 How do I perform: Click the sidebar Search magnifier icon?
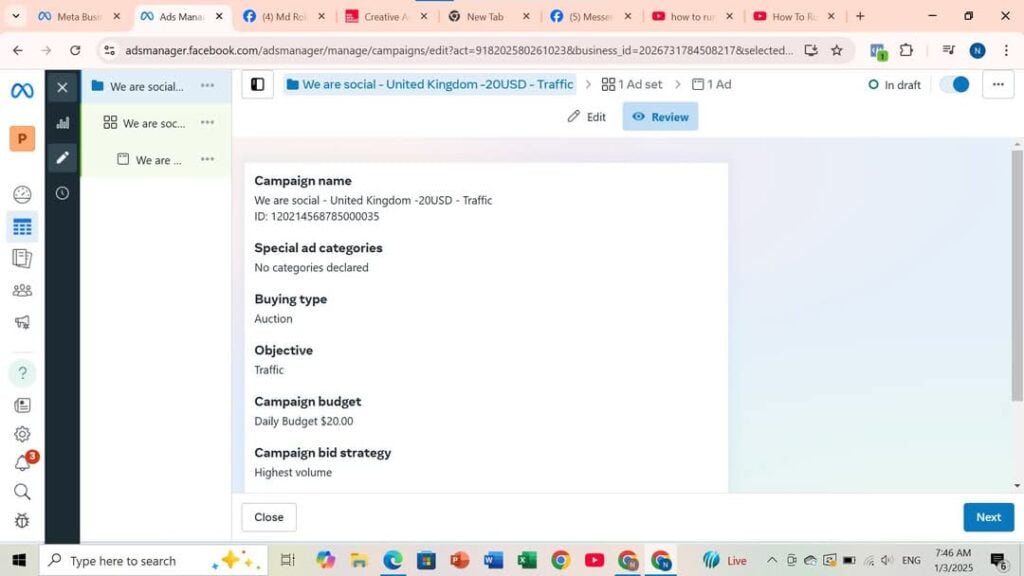(22, 492)
